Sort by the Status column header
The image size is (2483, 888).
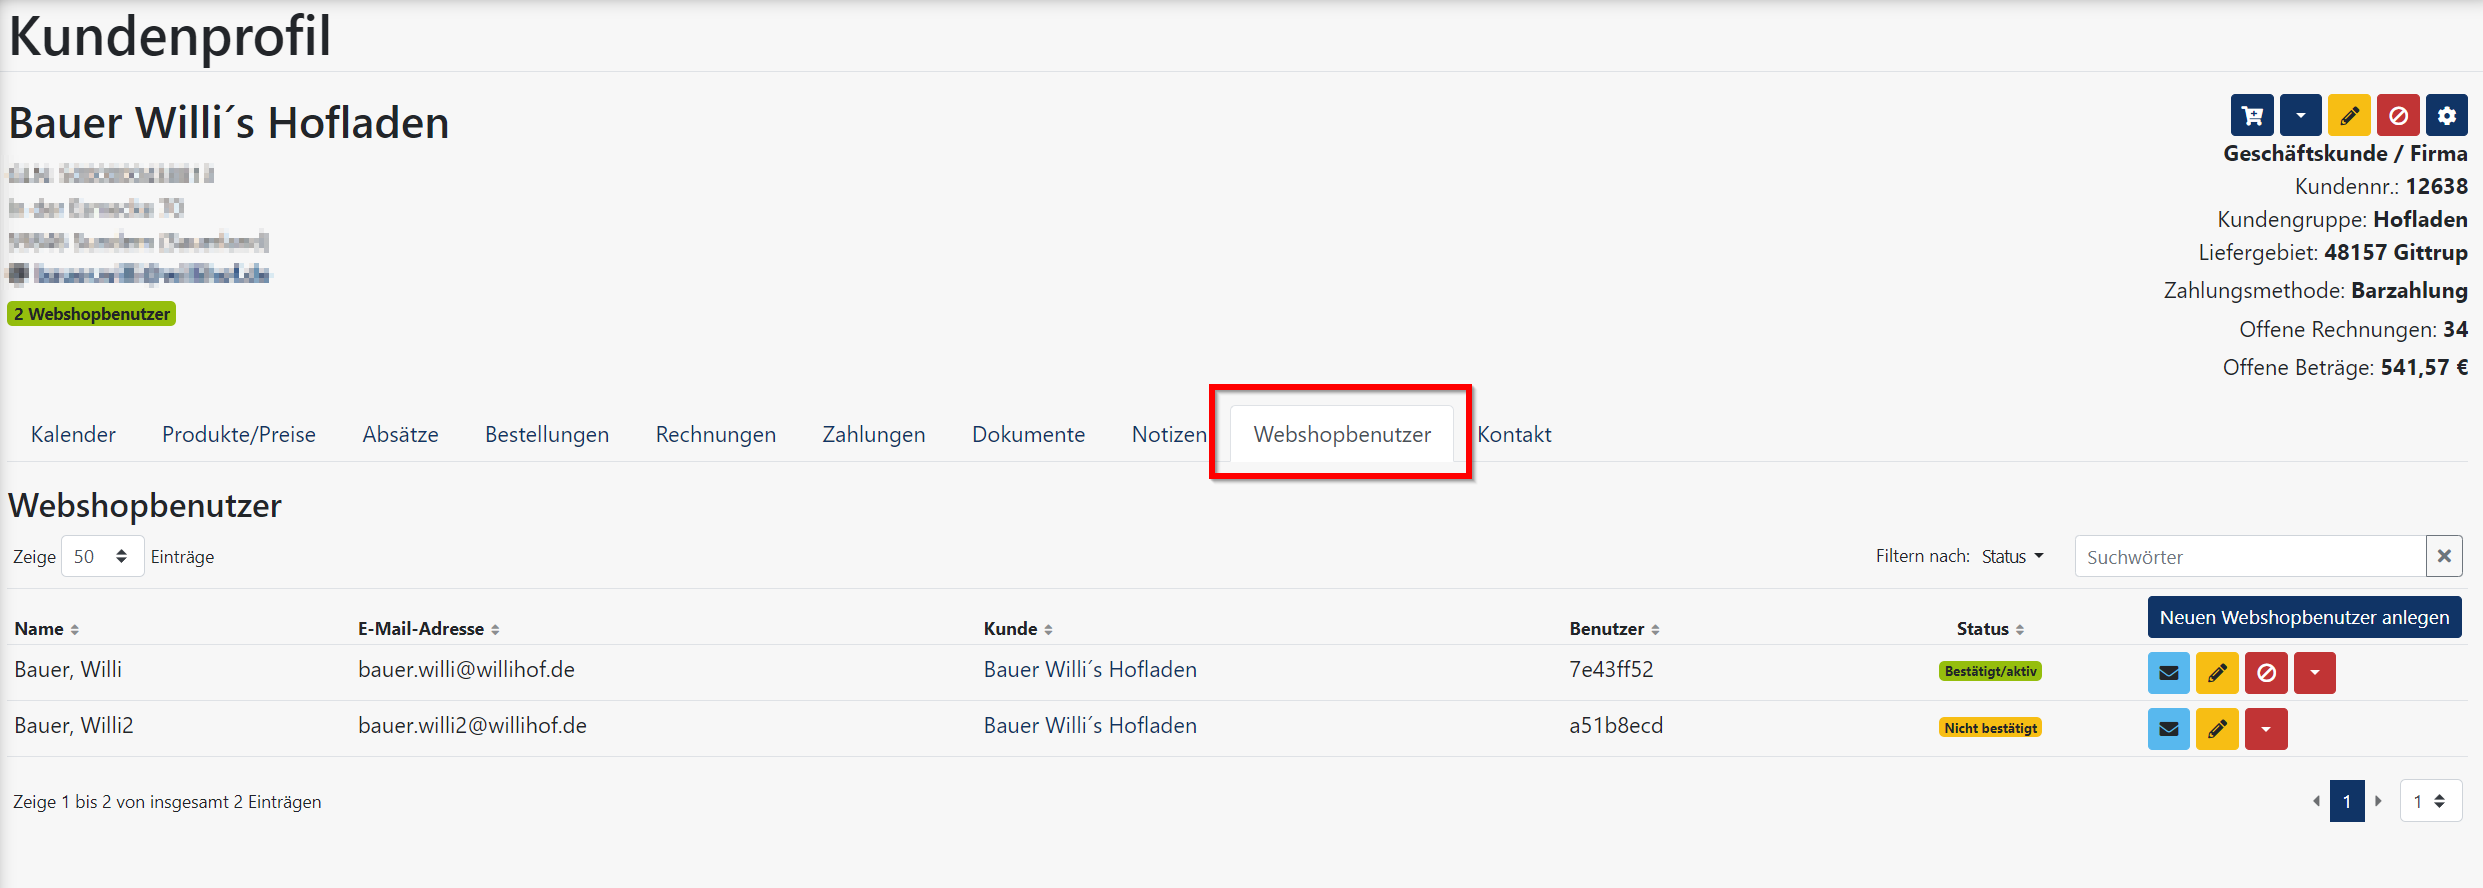point(1990,628)
